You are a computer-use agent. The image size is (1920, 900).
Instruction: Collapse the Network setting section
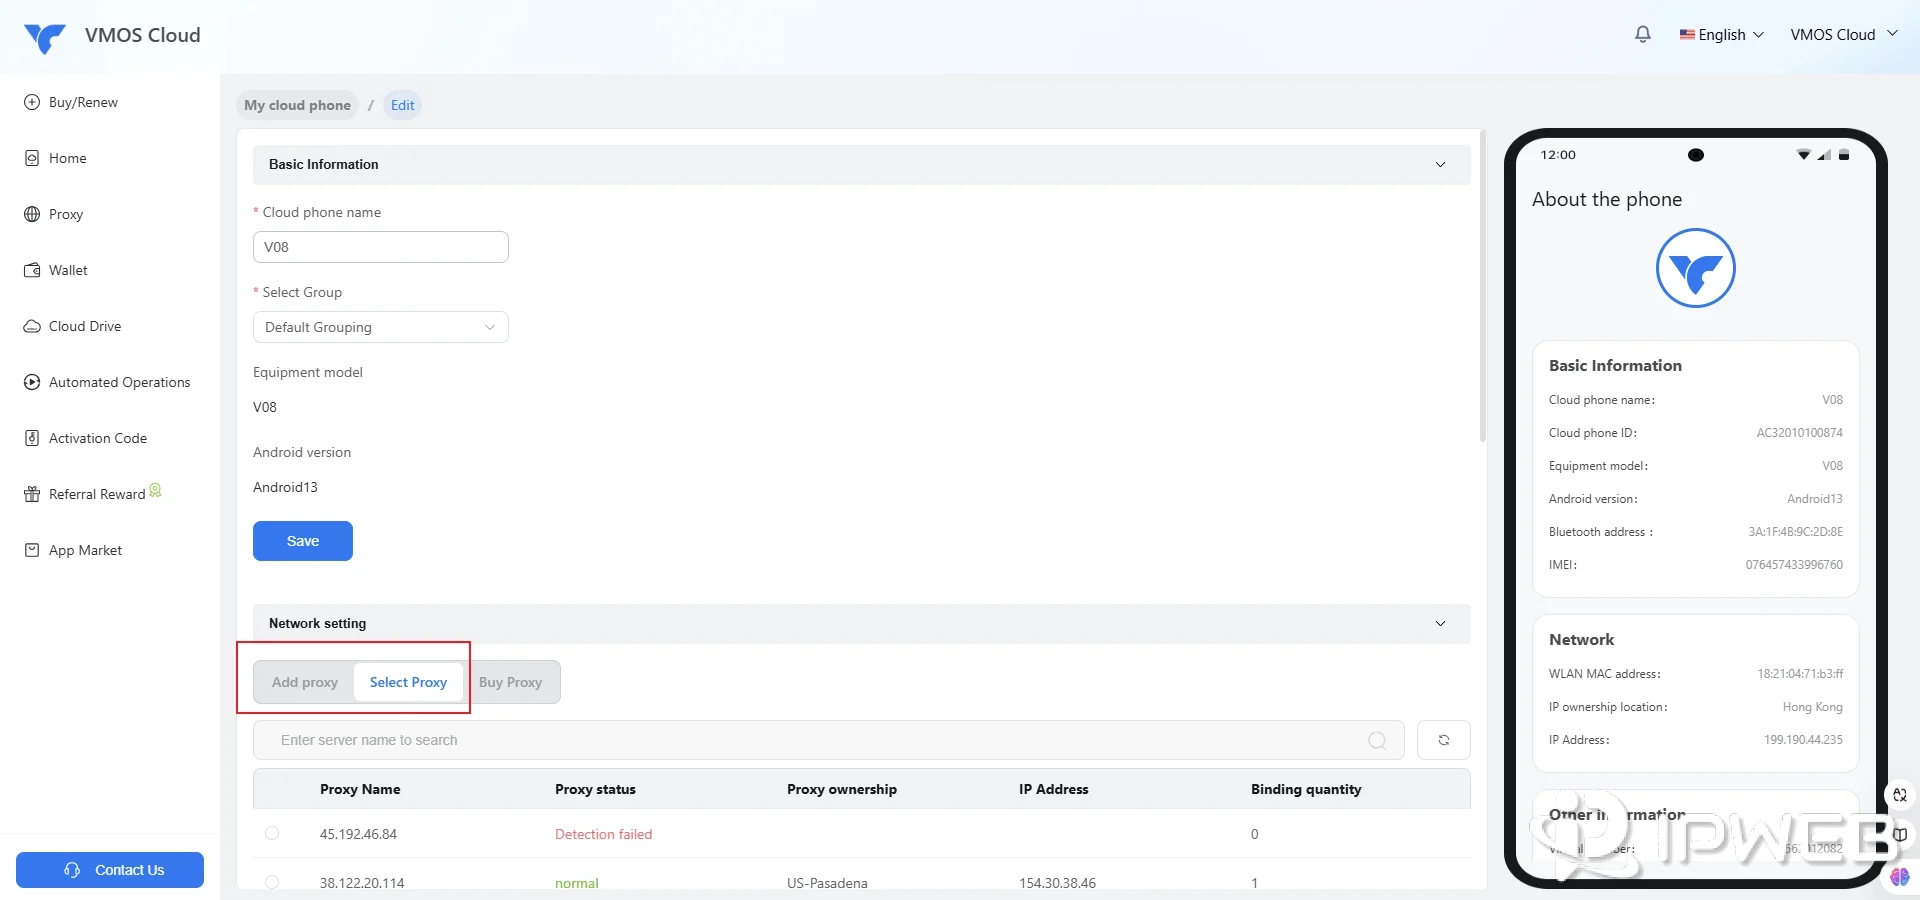point(1440,624)
